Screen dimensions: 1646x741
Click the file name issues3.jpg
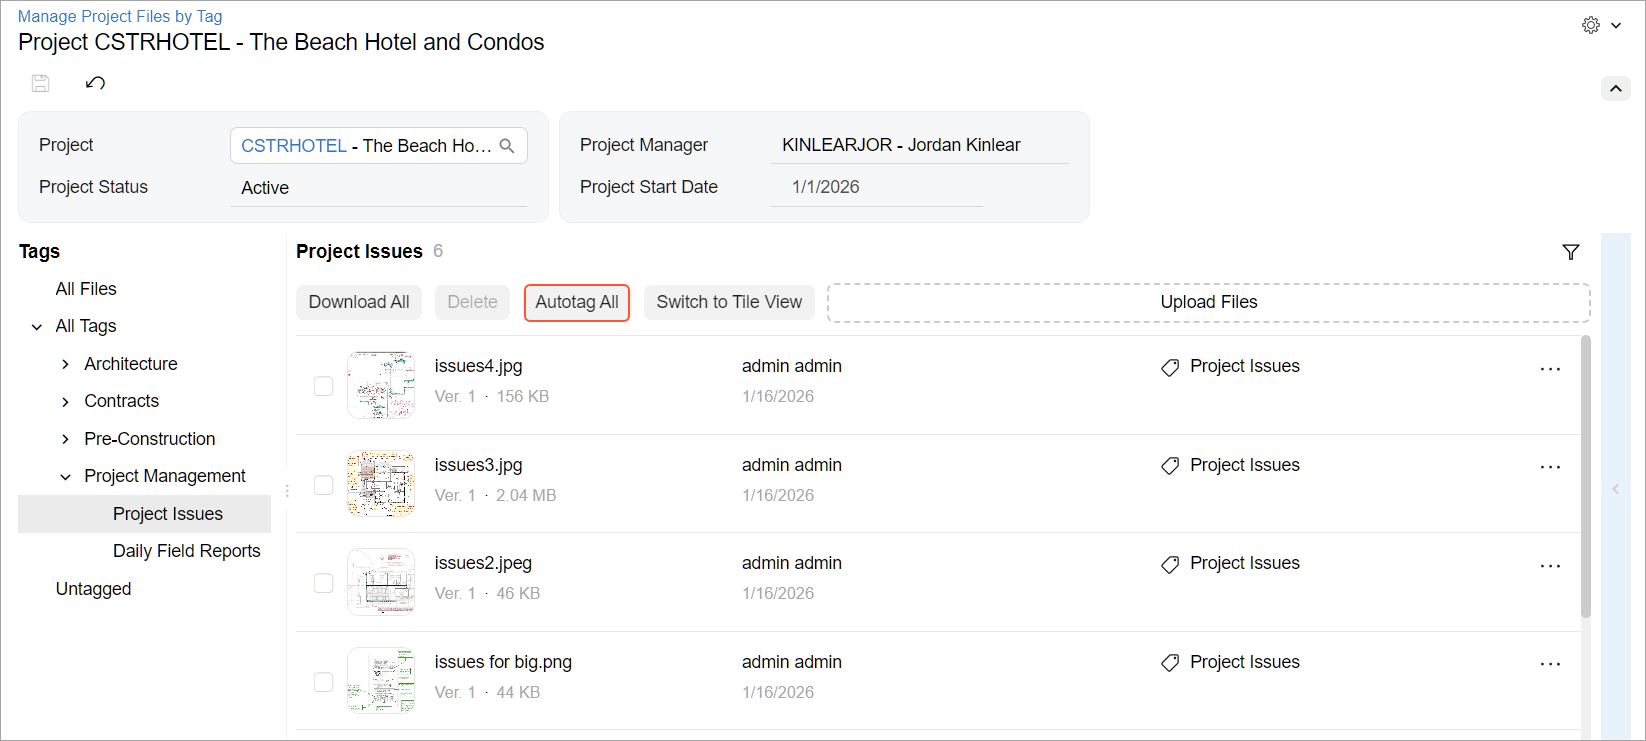[x=478, y=465]
